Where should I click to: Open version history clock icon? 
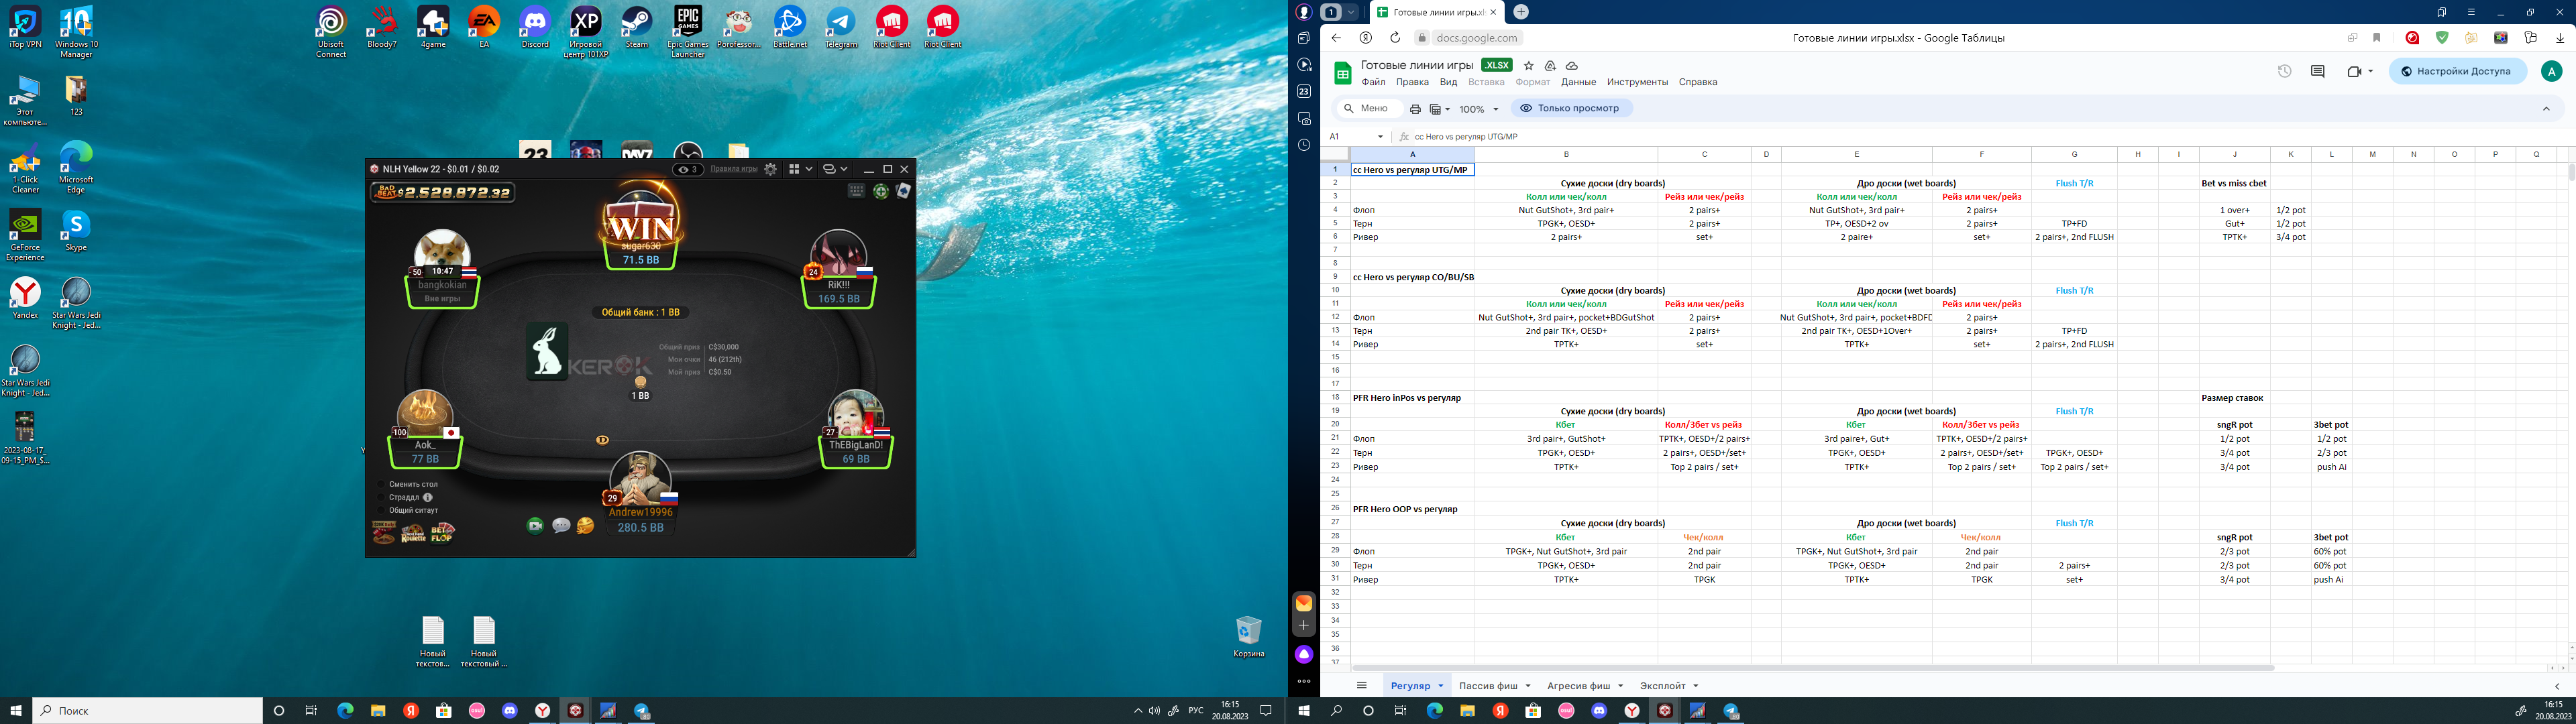(x=2284, y=71)
